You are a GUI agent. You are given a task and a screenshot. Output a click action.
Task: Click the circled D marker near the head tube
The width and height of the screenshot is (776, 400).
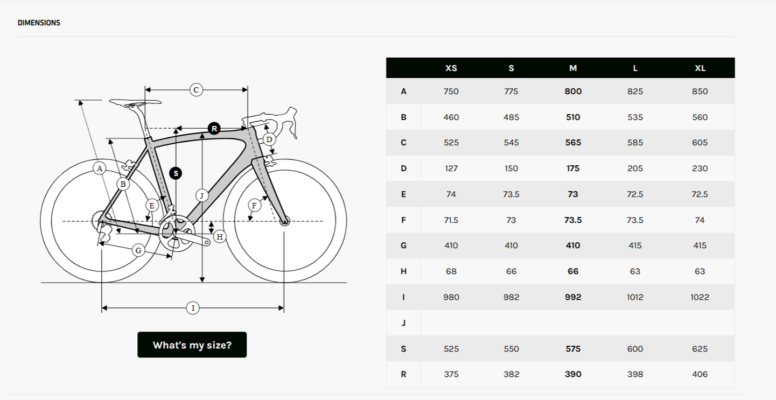click(269, 139)
